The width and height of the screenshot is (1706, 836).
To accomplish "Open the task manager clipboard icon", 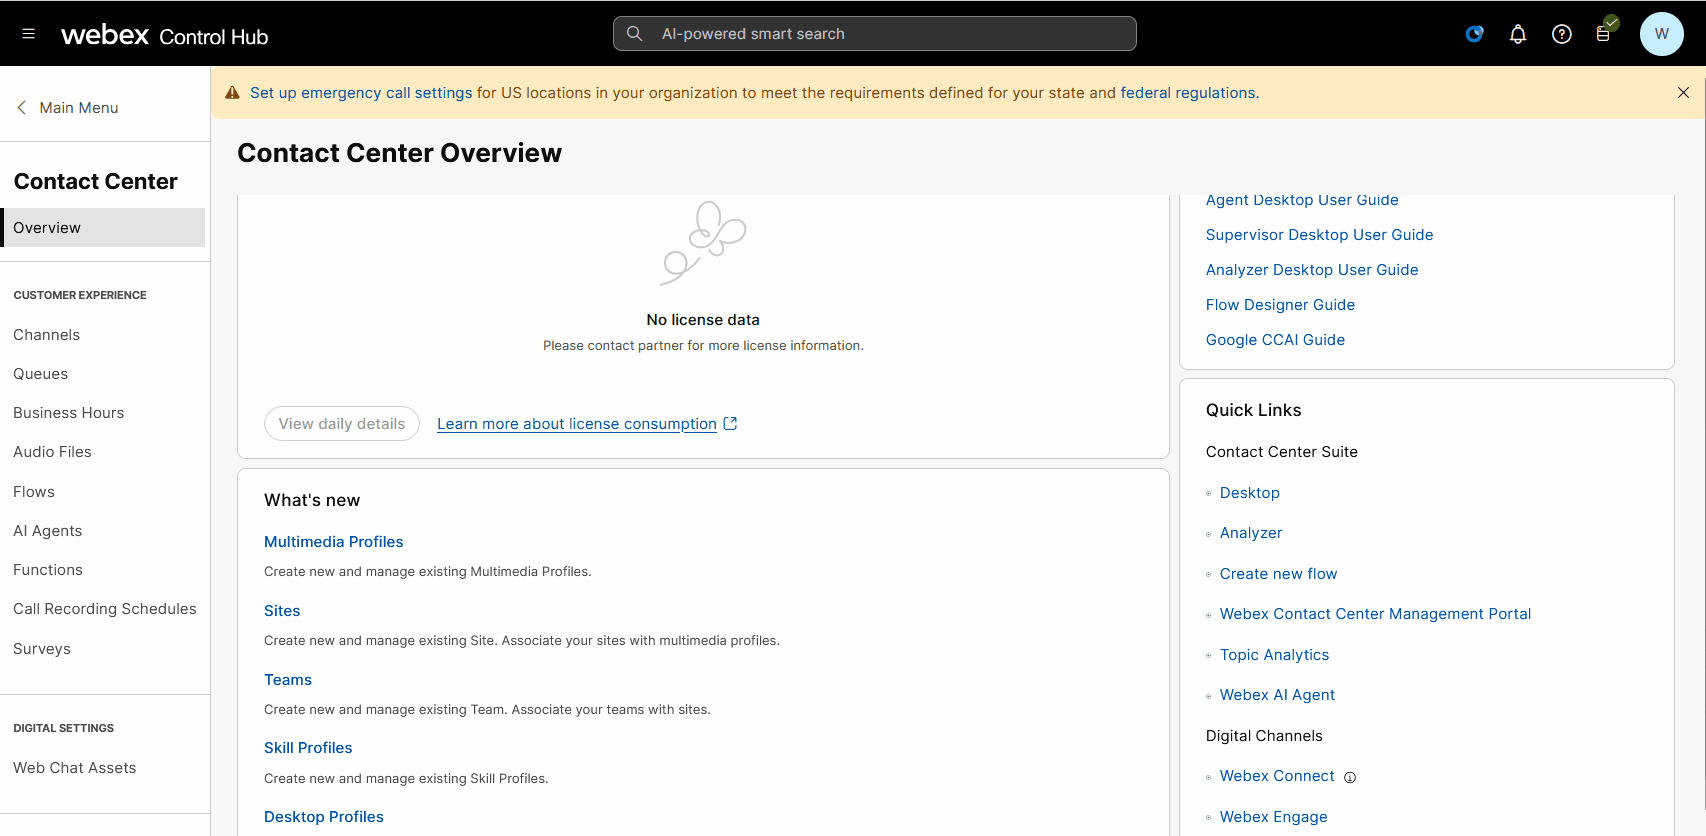I will click(1603, 34).
